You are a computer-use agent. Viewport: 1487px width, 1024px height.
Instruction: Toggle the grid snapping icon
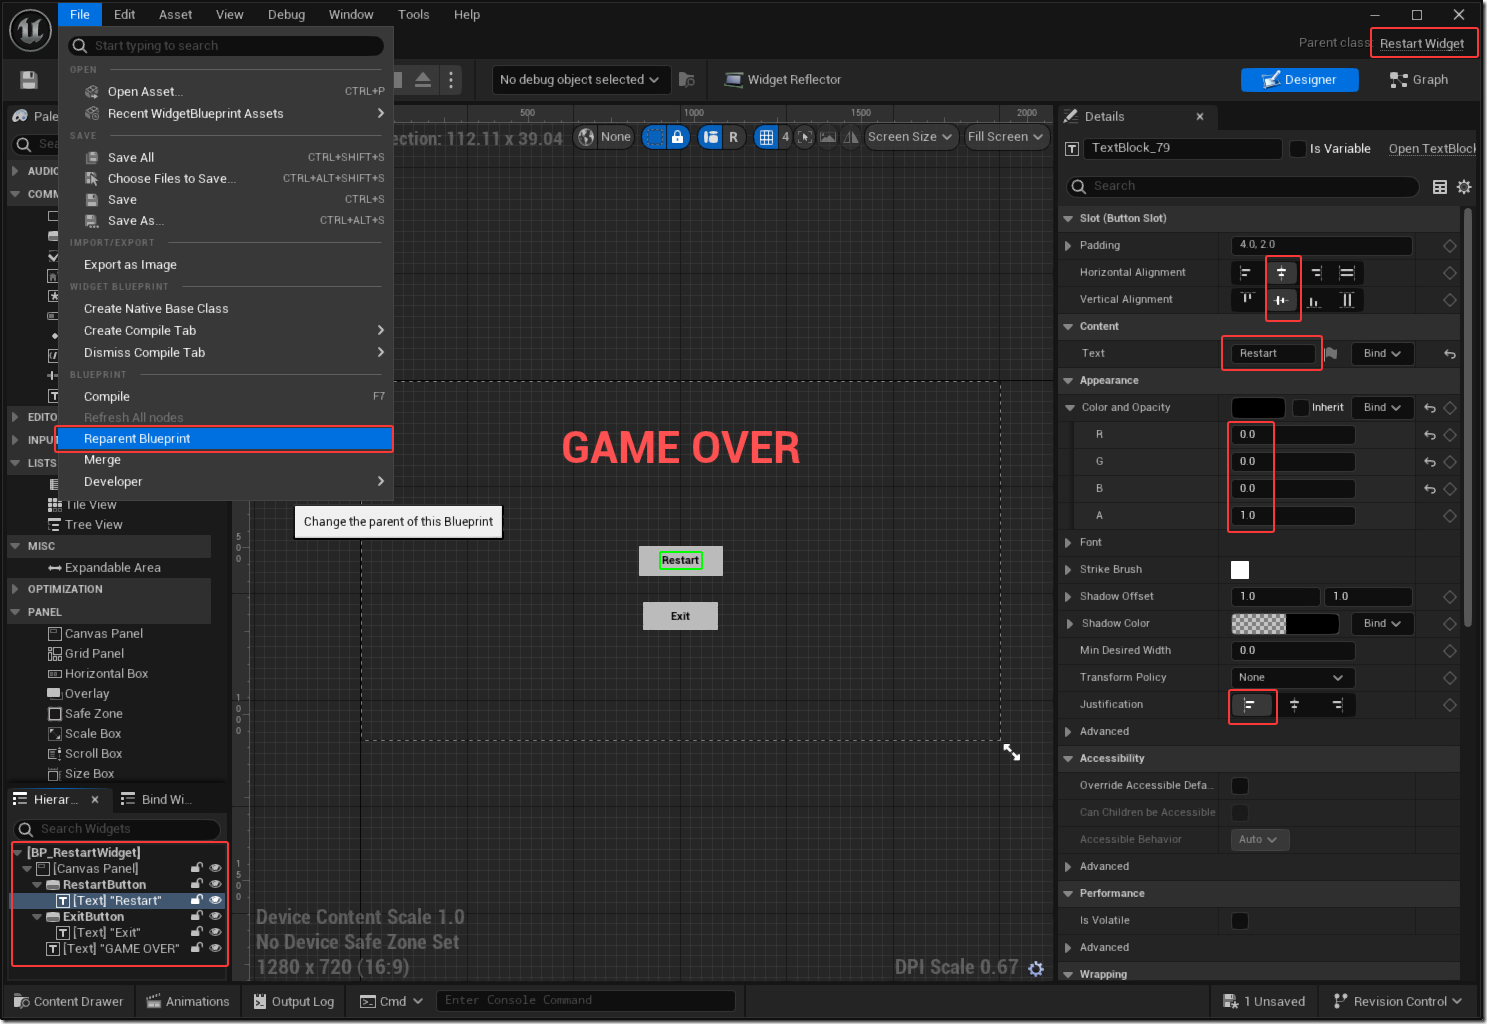pos(767,137)
